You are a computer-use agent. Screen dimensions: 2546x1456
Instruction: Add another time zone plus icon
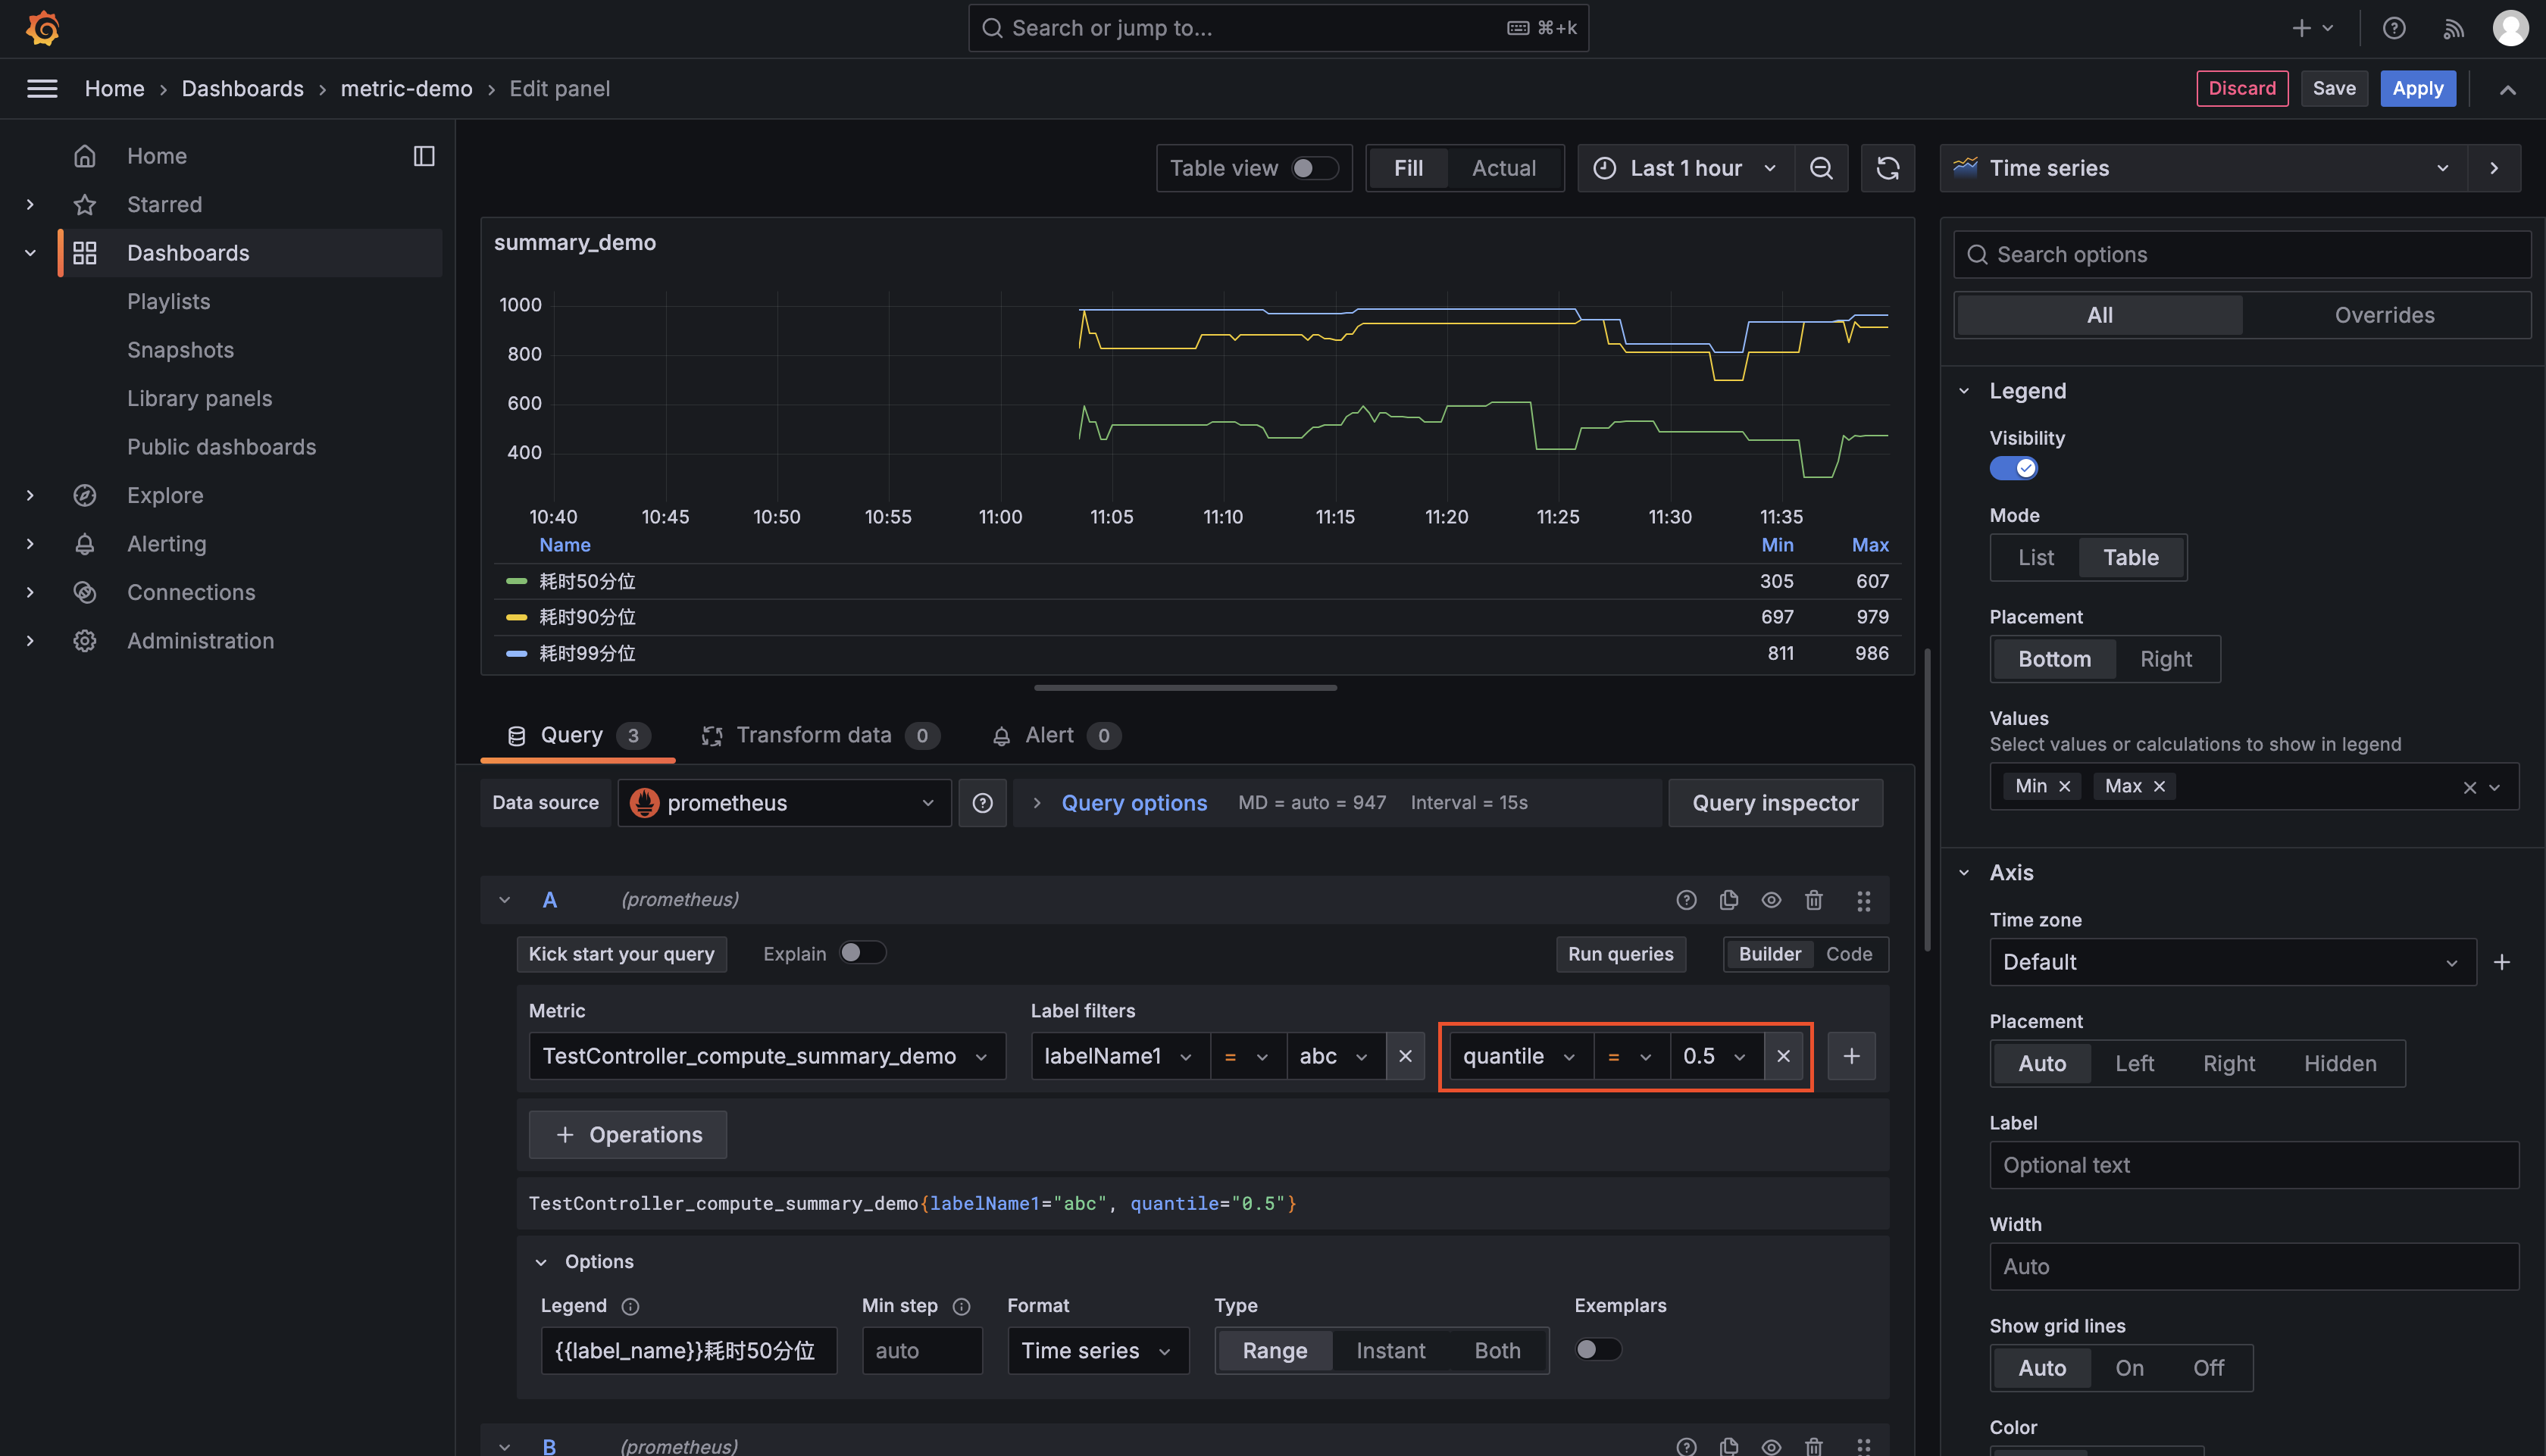(x=2501, y=962)
